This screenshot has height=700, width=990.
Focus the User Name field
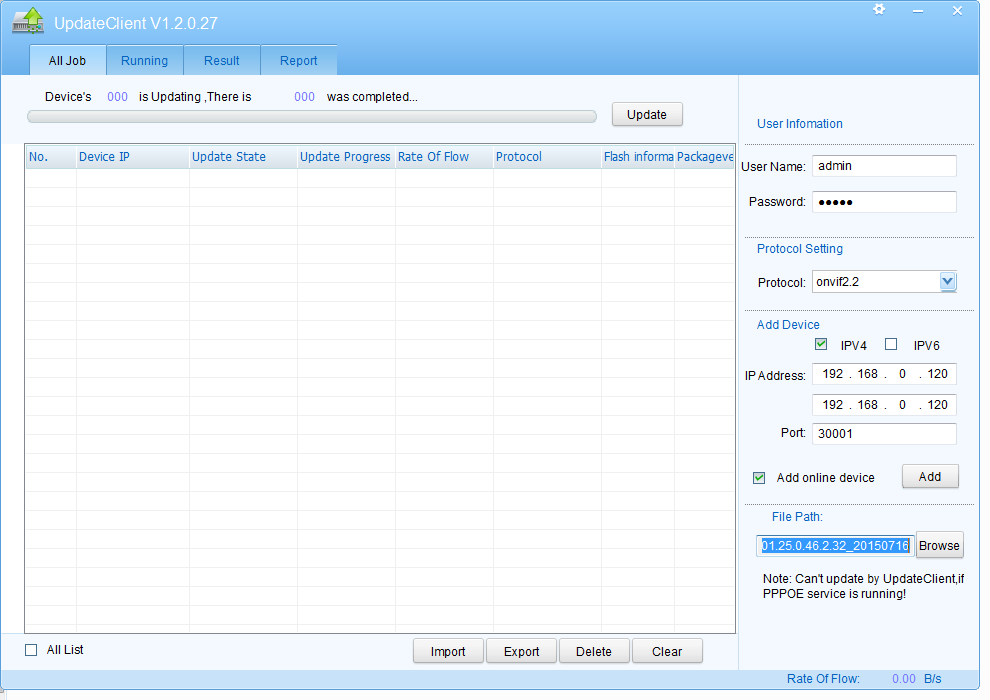(x=884, y=166)
